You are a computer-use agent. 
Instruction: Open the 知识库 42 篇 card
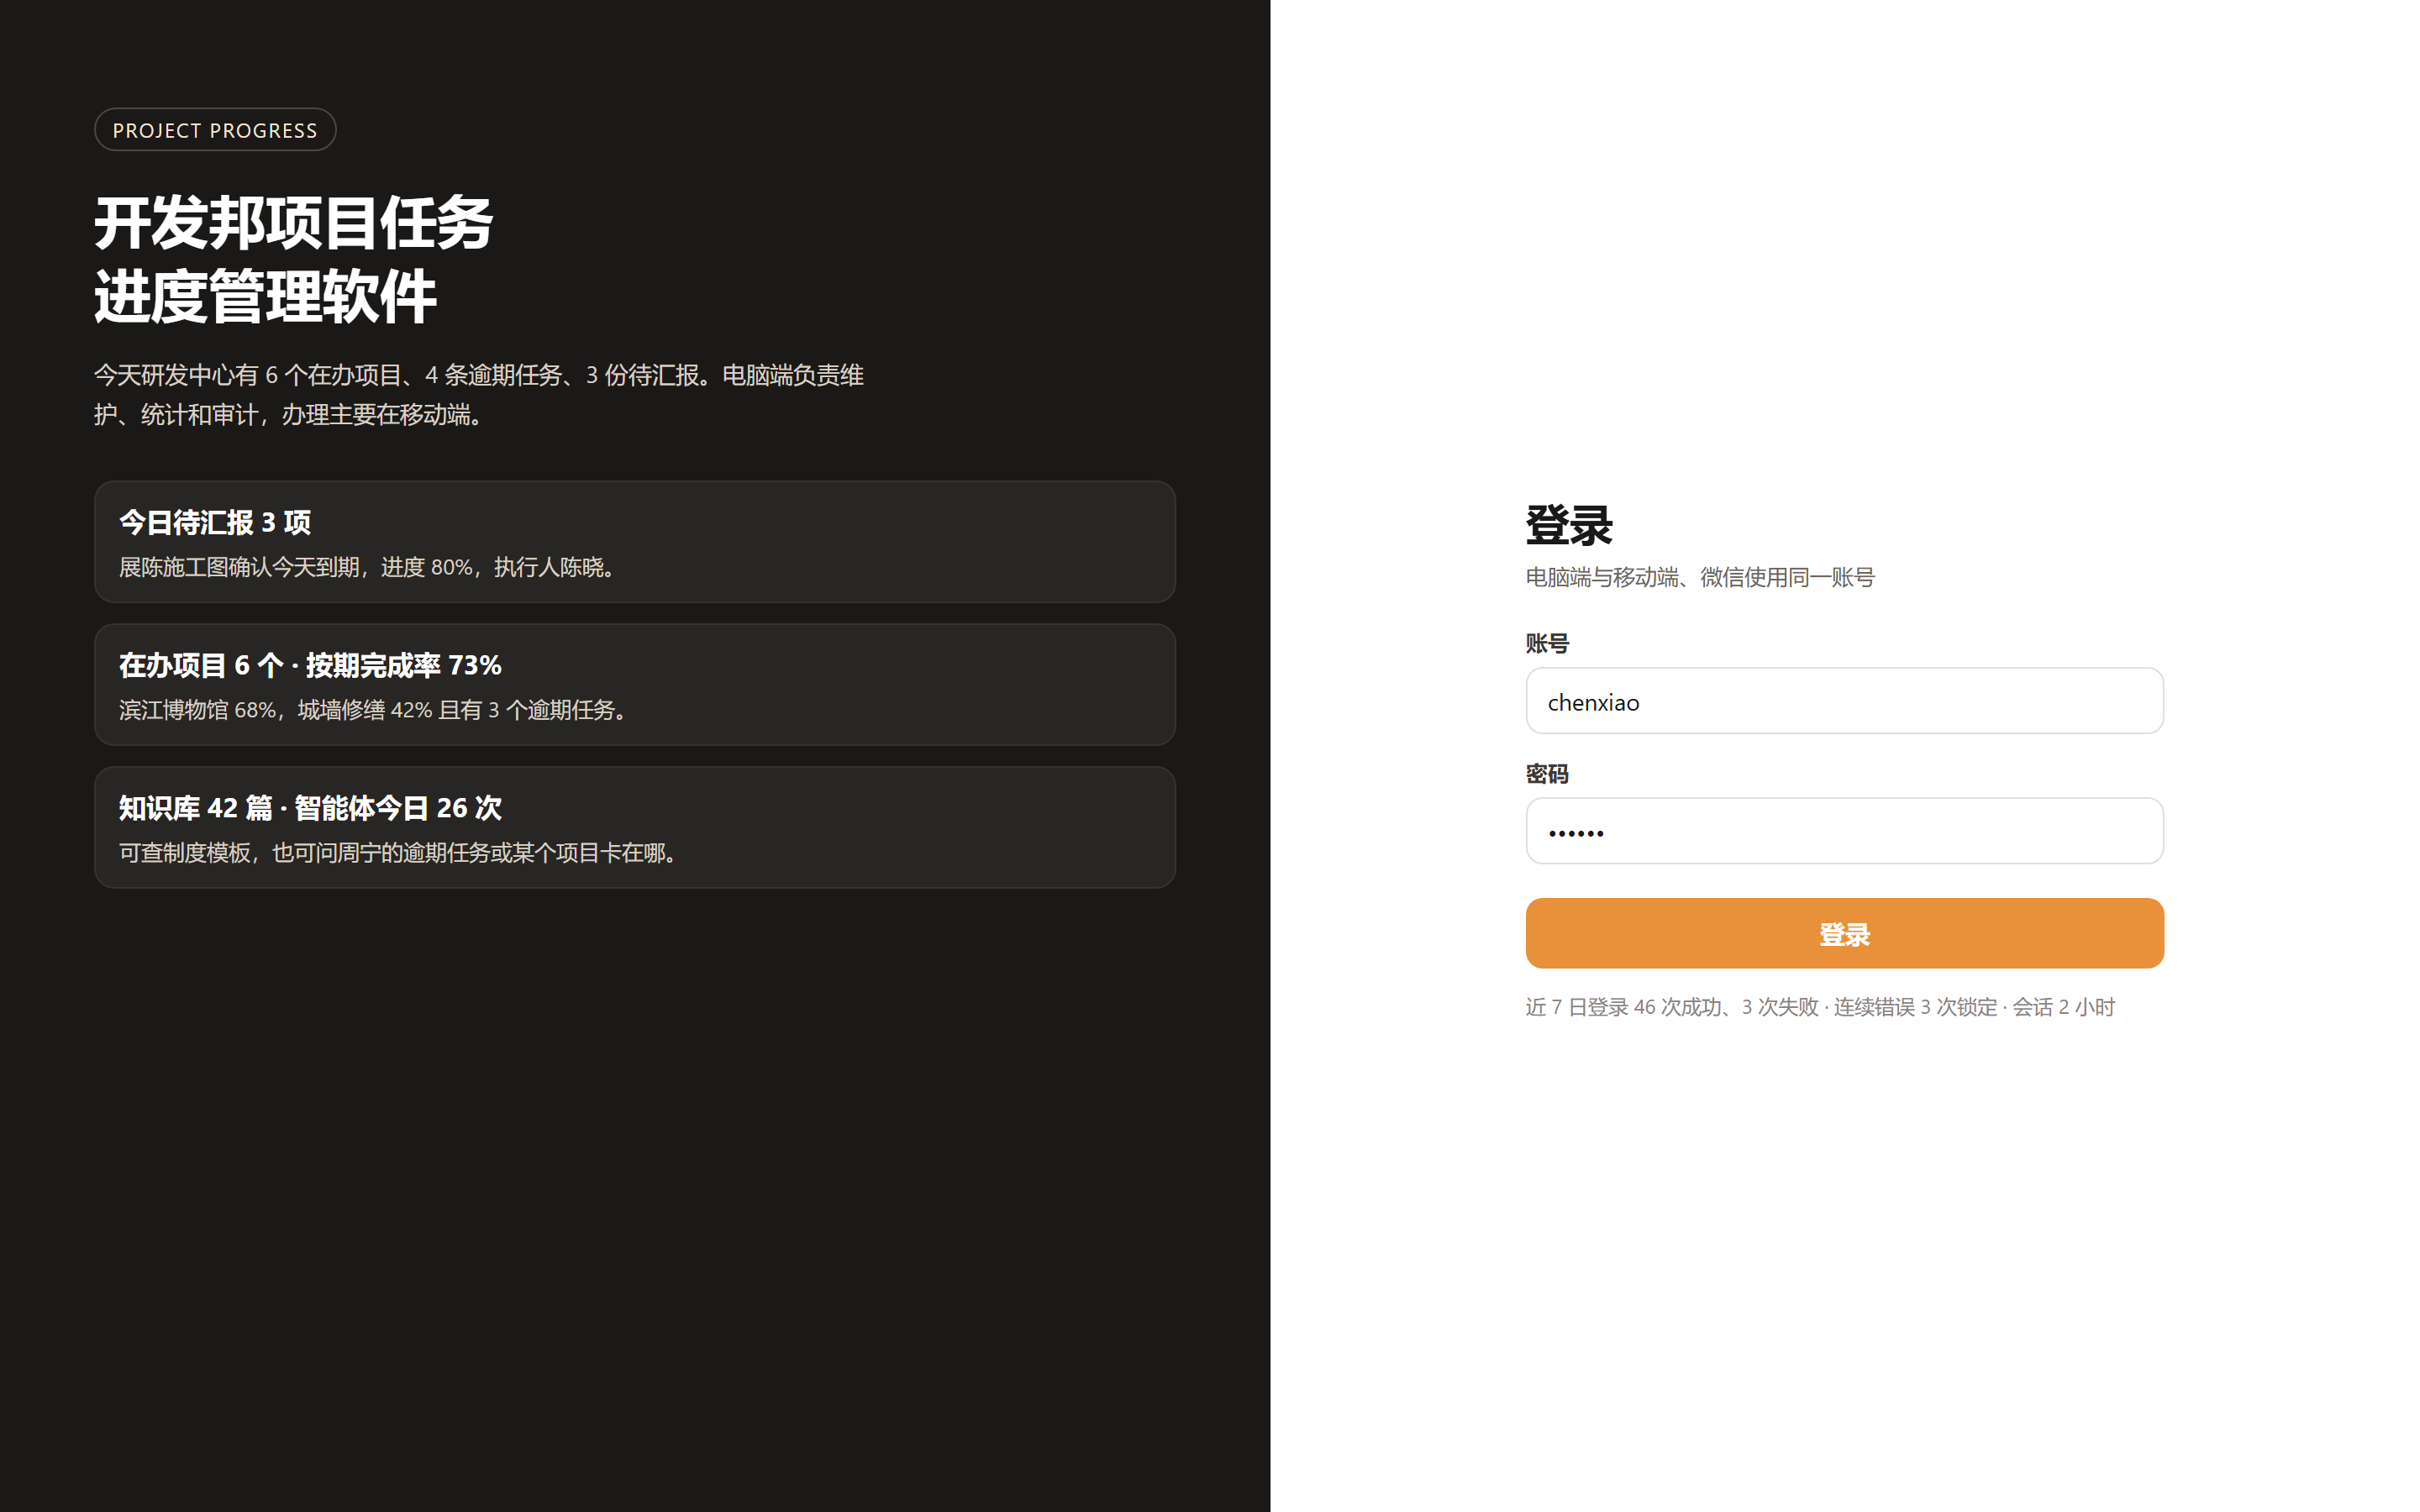pos(635,828)
